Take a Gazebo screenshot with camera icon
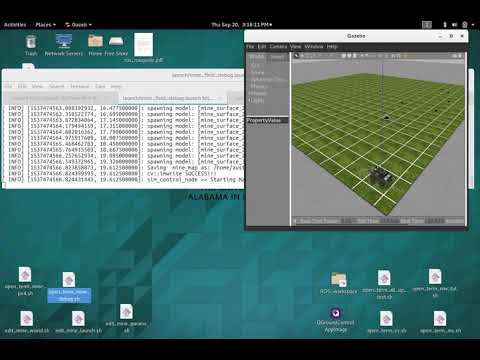The image size is (480, 360). click(454, 56)
